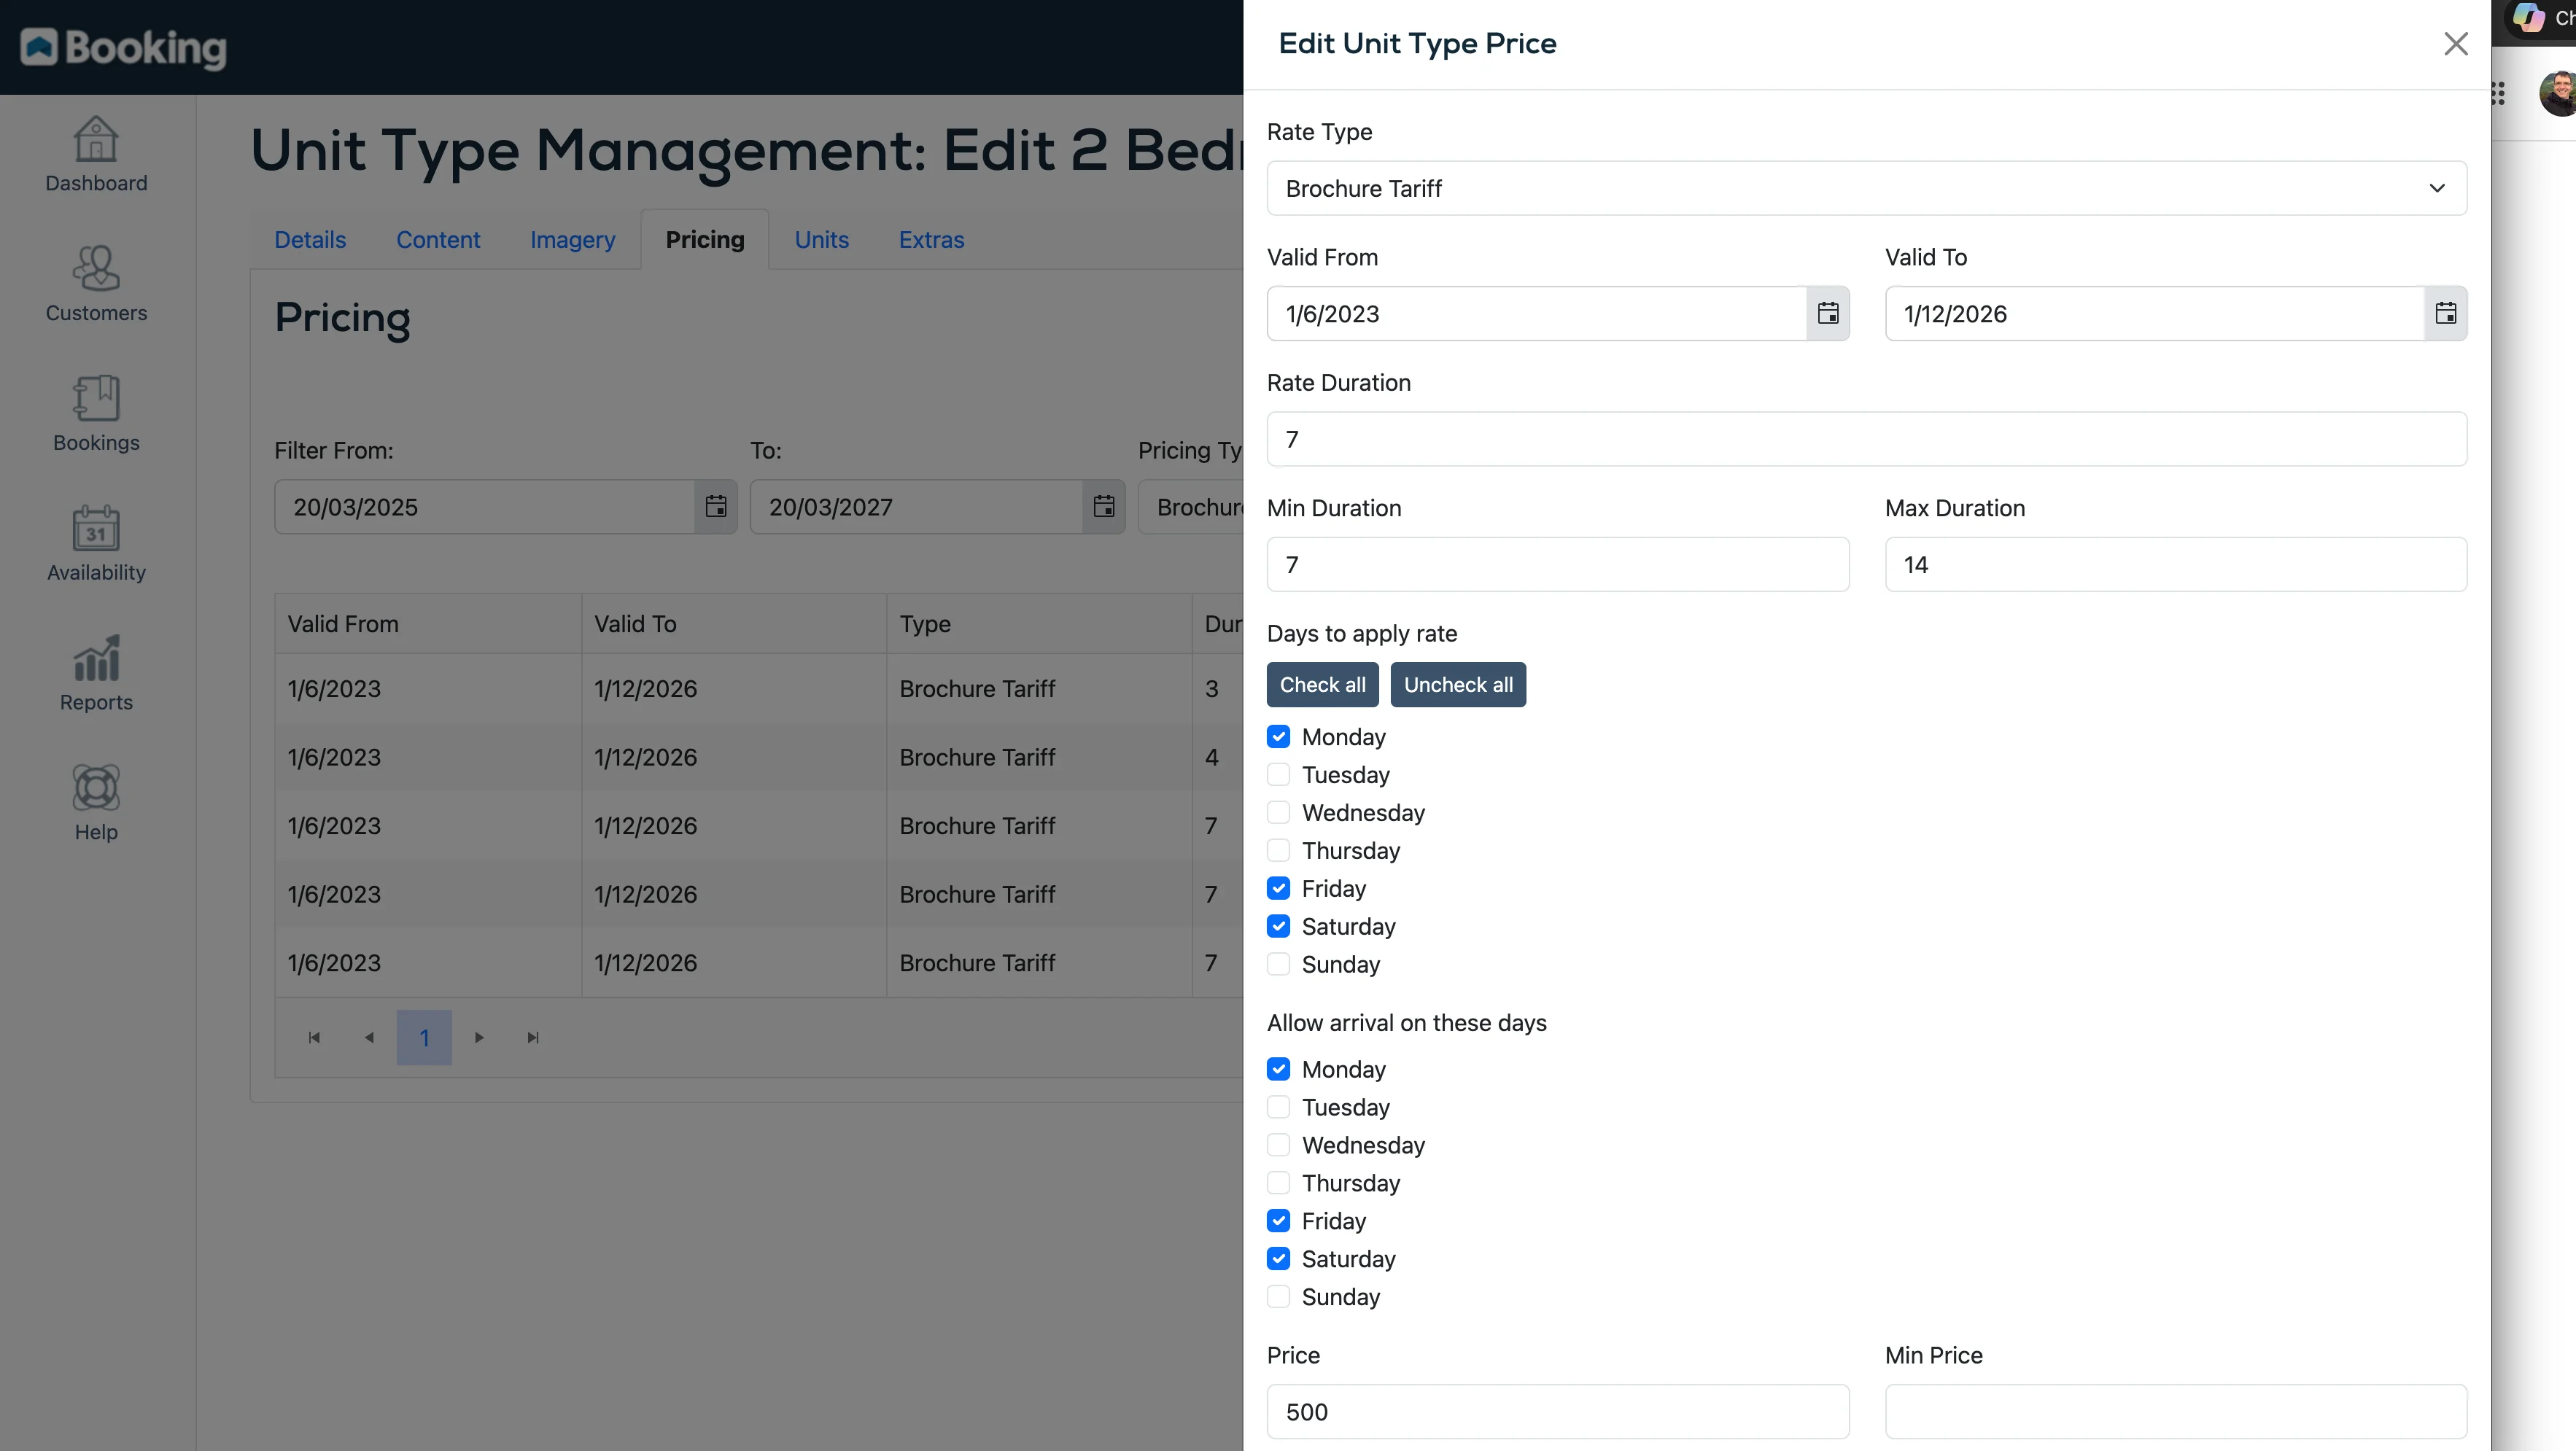Uncheck Saturday under Allow arrival days
The image size is (2576, 1451).
1278,1259
